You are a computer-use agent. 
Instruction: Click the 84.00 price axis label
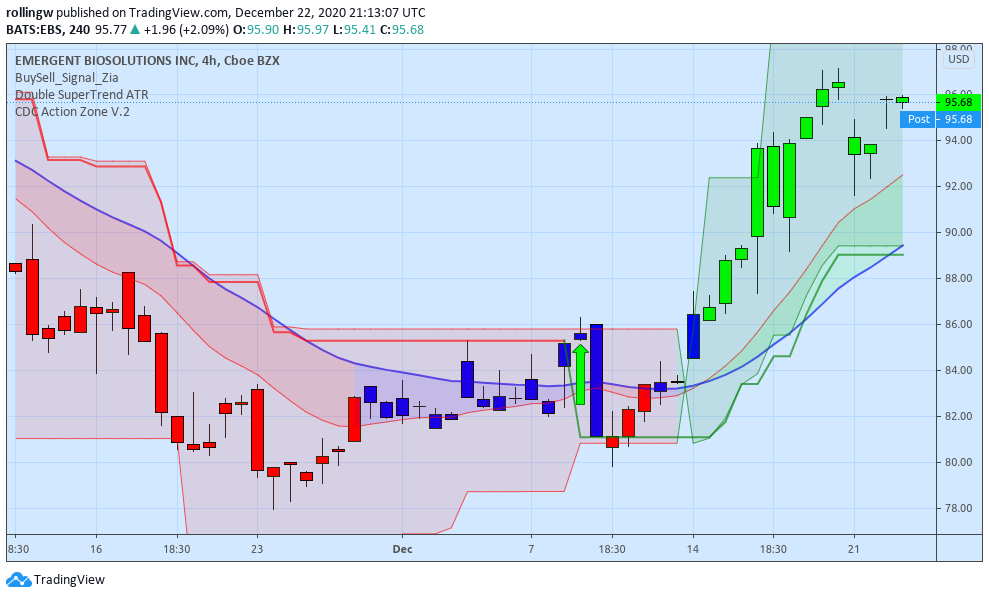pyautogui.click(x=958, y=370)
